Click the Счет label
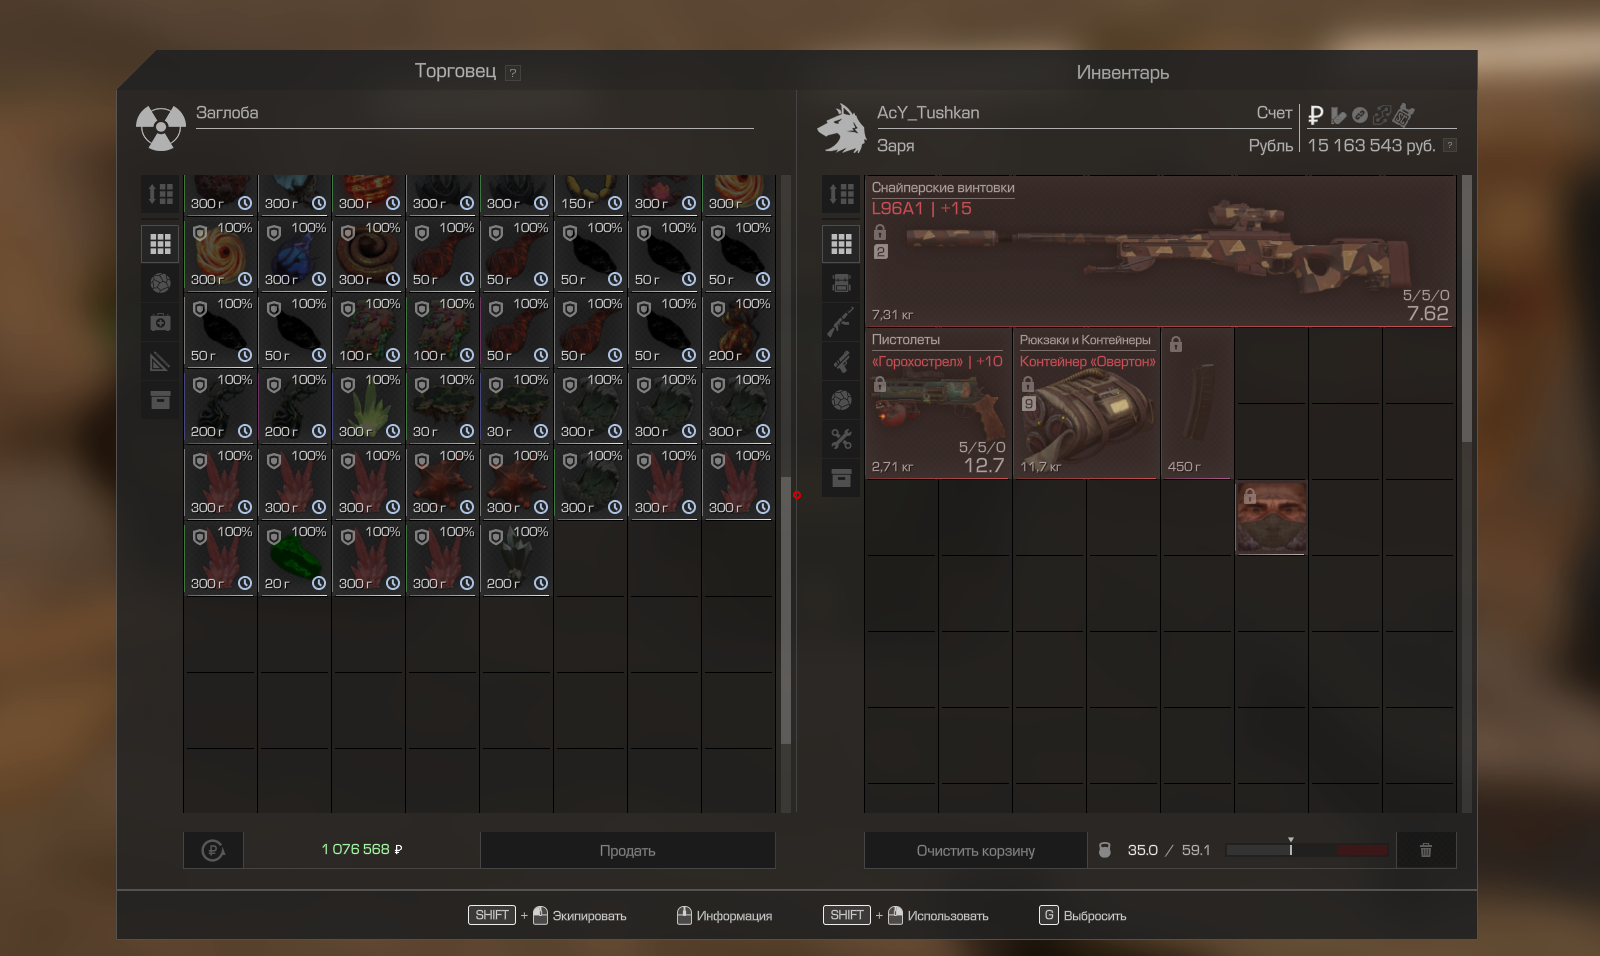1600x956 pixels. click(1274, 113)
